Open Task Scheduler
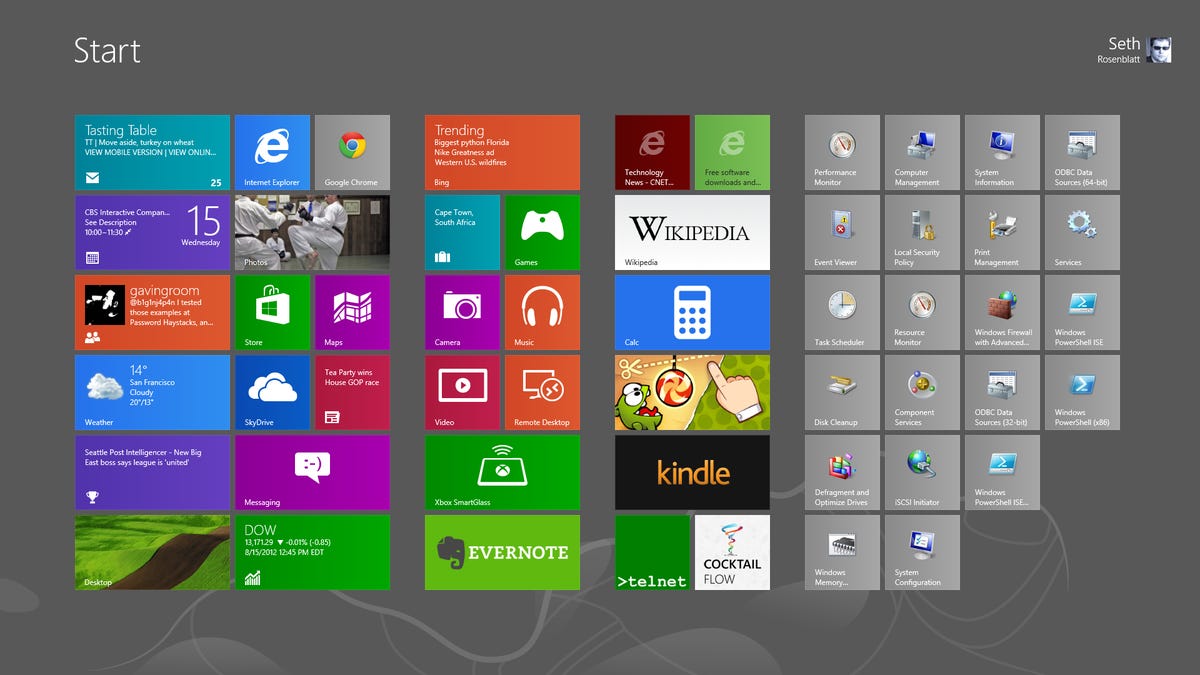This screenshot has height=675, width=1200. [x=841, y=312]
